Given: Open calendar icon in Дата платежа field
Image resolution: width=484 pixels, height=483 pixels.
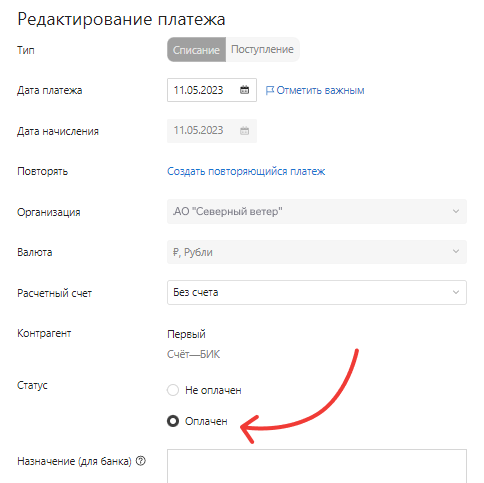Looking at the screenshot, I should click(x=244, y=90).
